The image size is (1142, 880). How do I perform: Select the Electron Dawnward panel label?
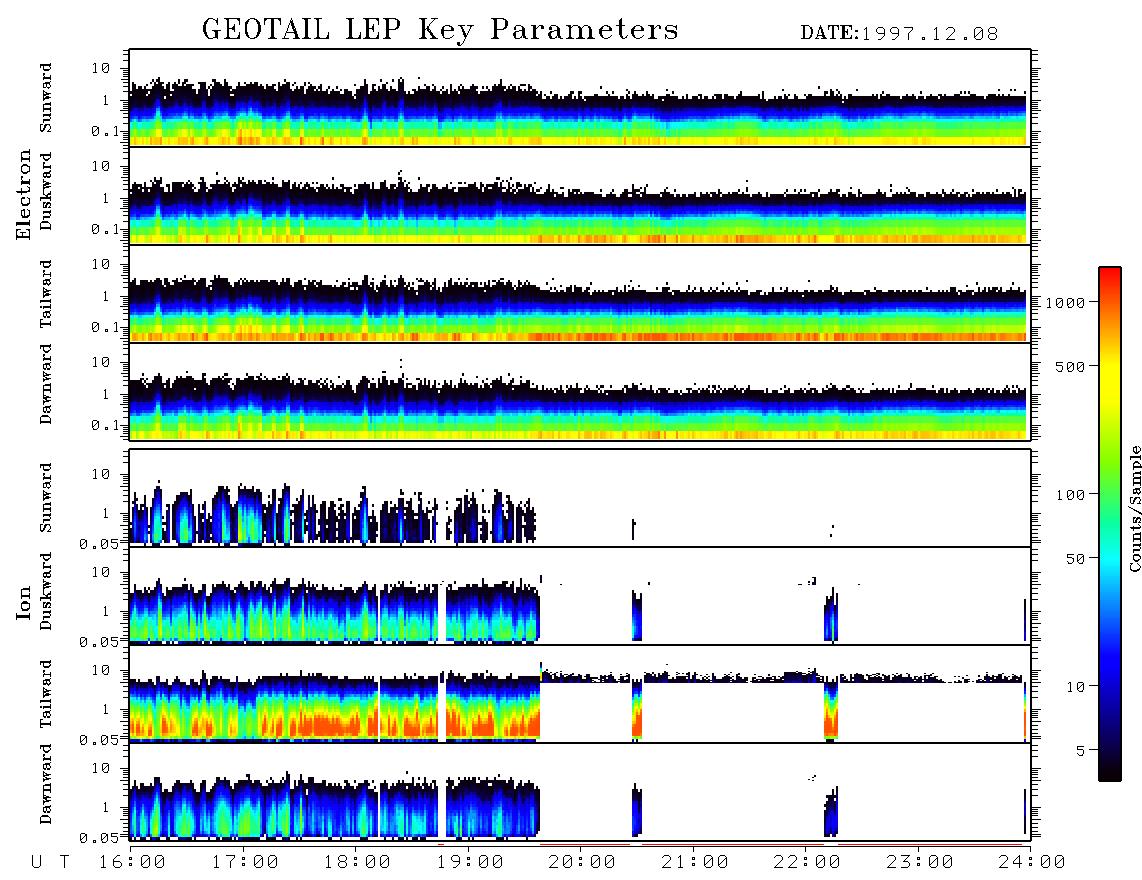(46, 385)
